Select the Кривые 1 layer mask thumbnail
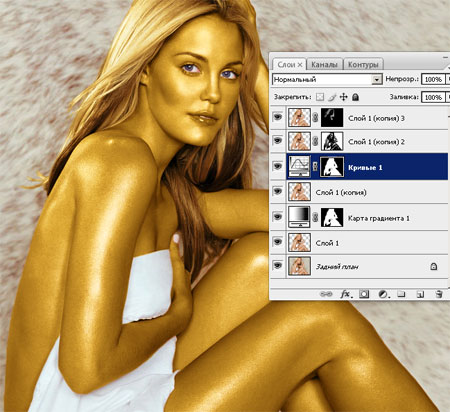Screen dimensions: 450x412 point(332,166)
